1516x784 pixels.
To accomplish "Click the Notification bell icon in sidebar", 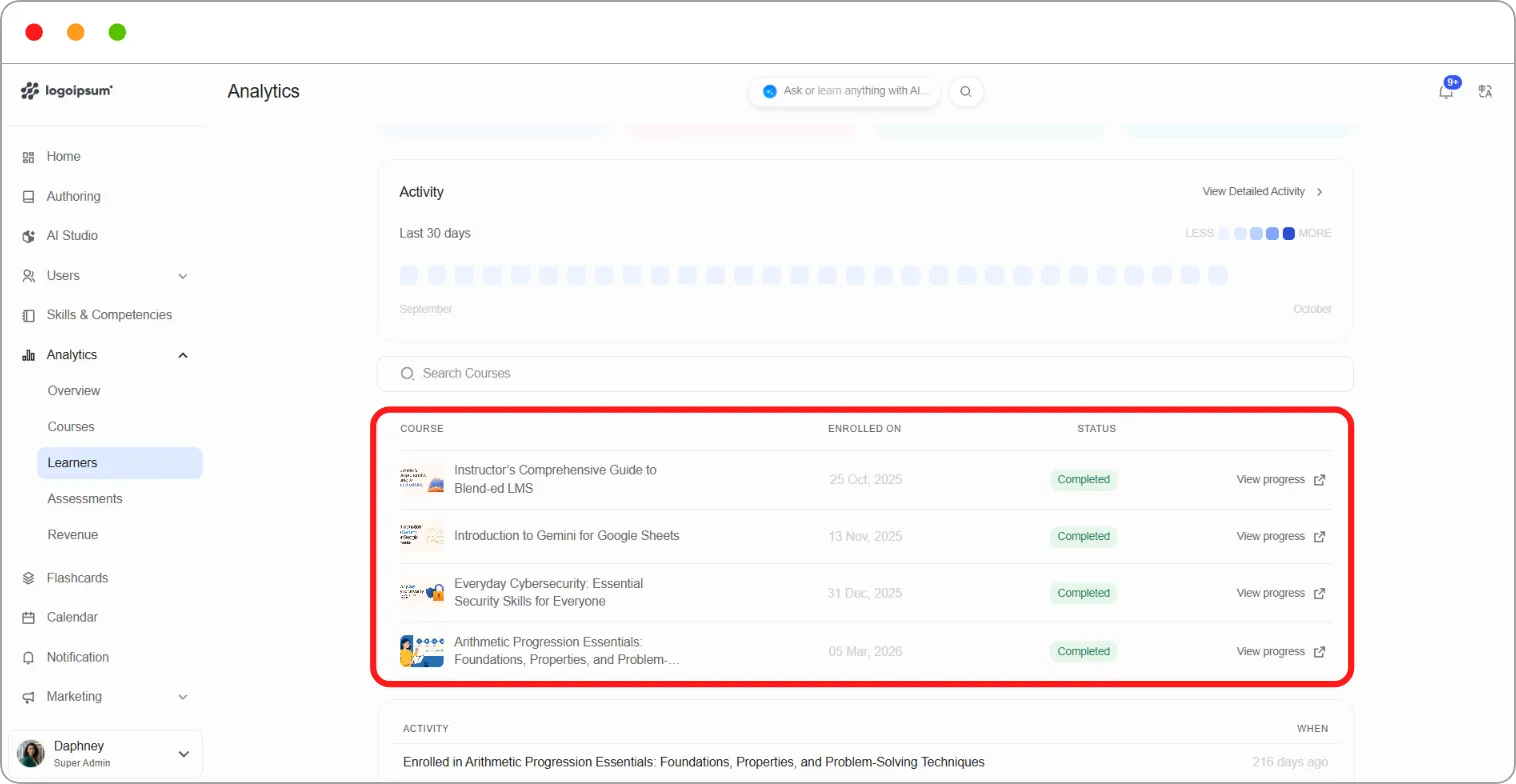I will 29,658.
